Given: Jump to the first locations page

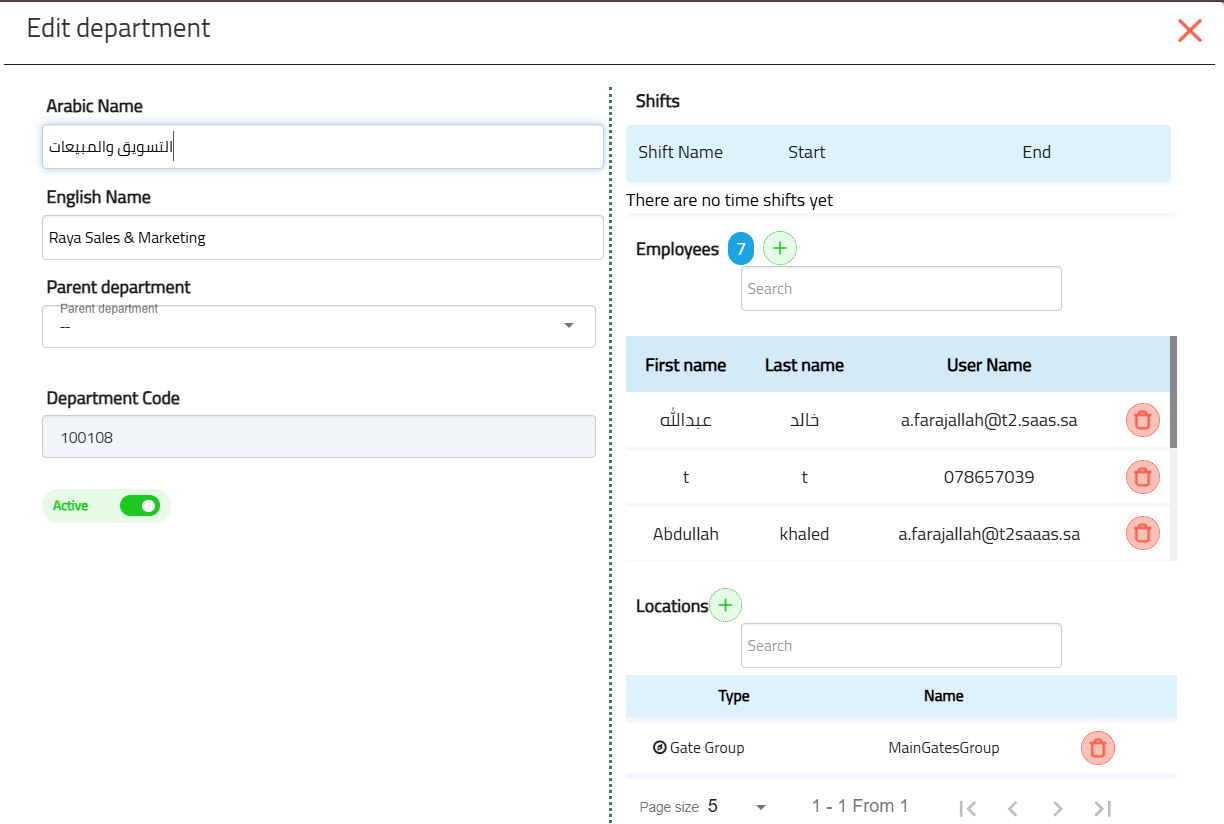Looking at the screenshot, I should tap(967, 808).
